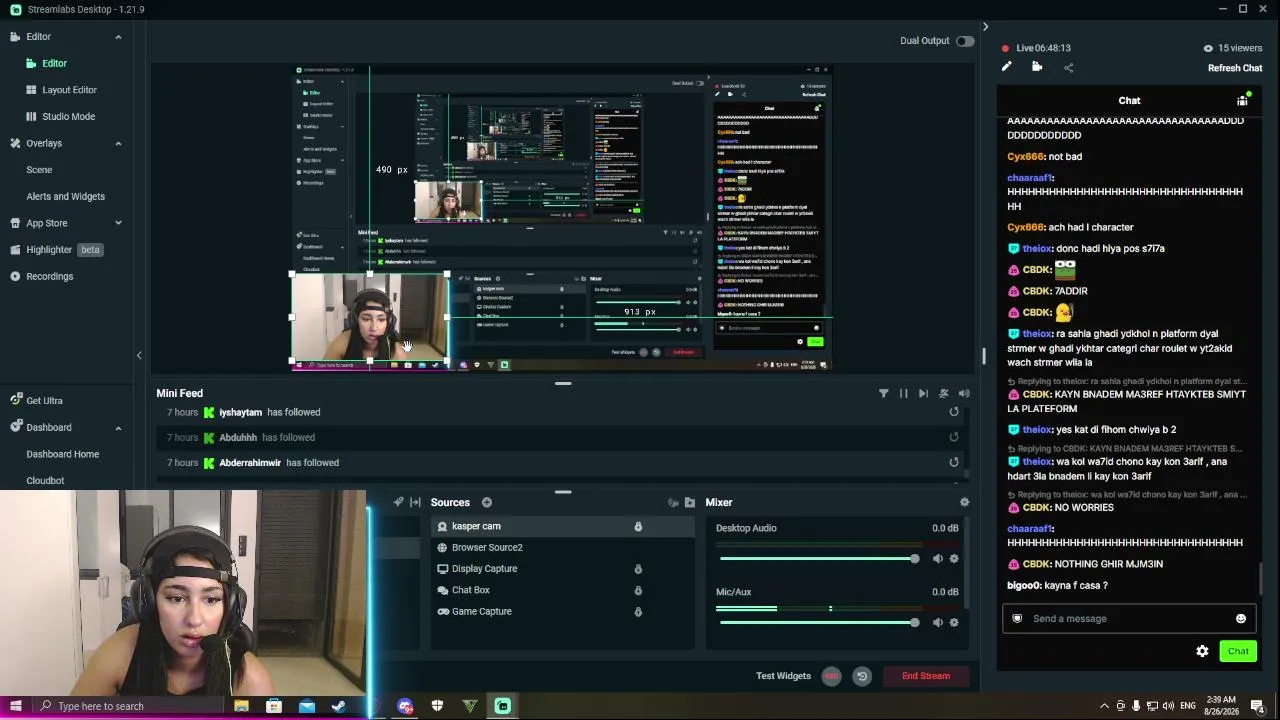Open Steam from the taskbar
This screenshot has width=1280, height=720.
tap(339, 706)
